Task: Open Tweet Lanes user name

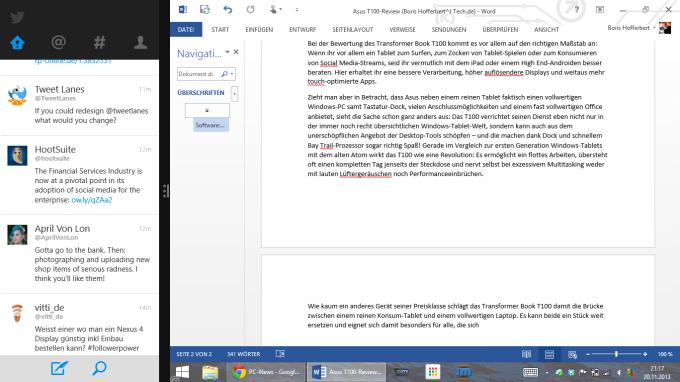Action: (x=59, y=89)
